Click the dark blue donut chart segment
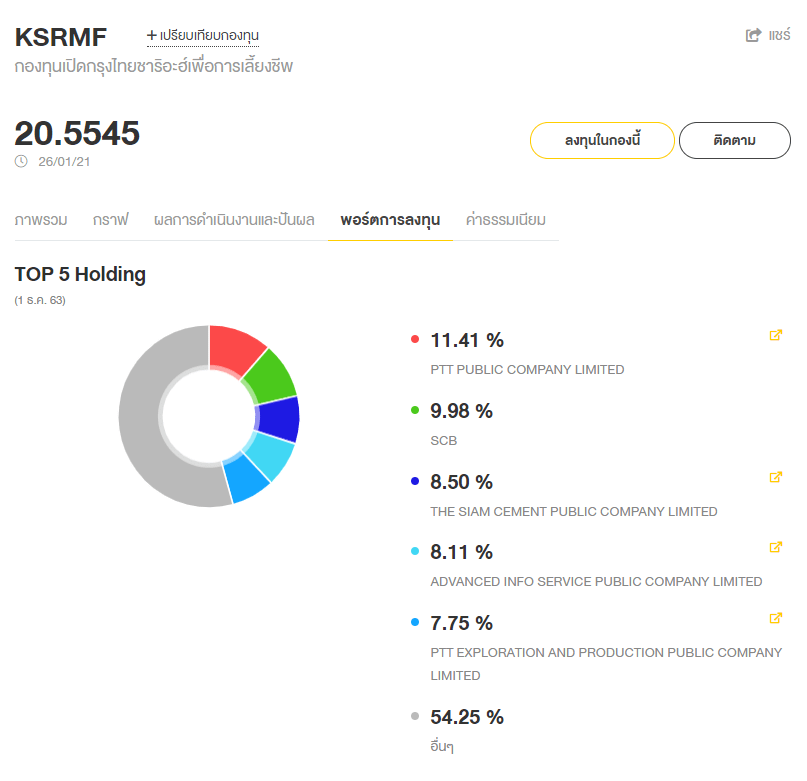 coord(278,419)
